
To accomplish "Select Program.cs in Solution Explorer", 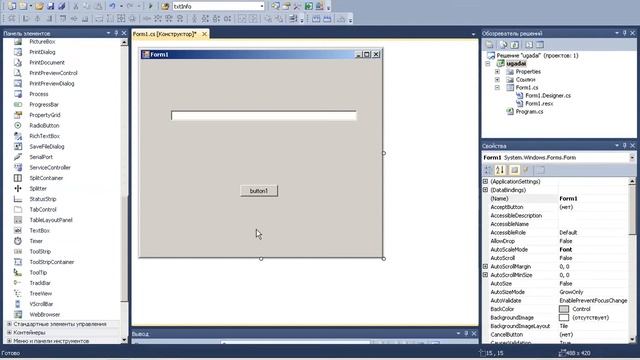I will coord(529,111).
